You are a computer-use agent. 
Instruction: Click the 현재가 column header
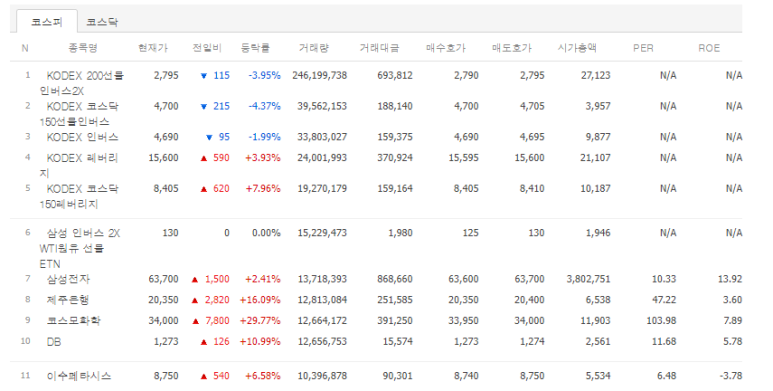(153, 48)
